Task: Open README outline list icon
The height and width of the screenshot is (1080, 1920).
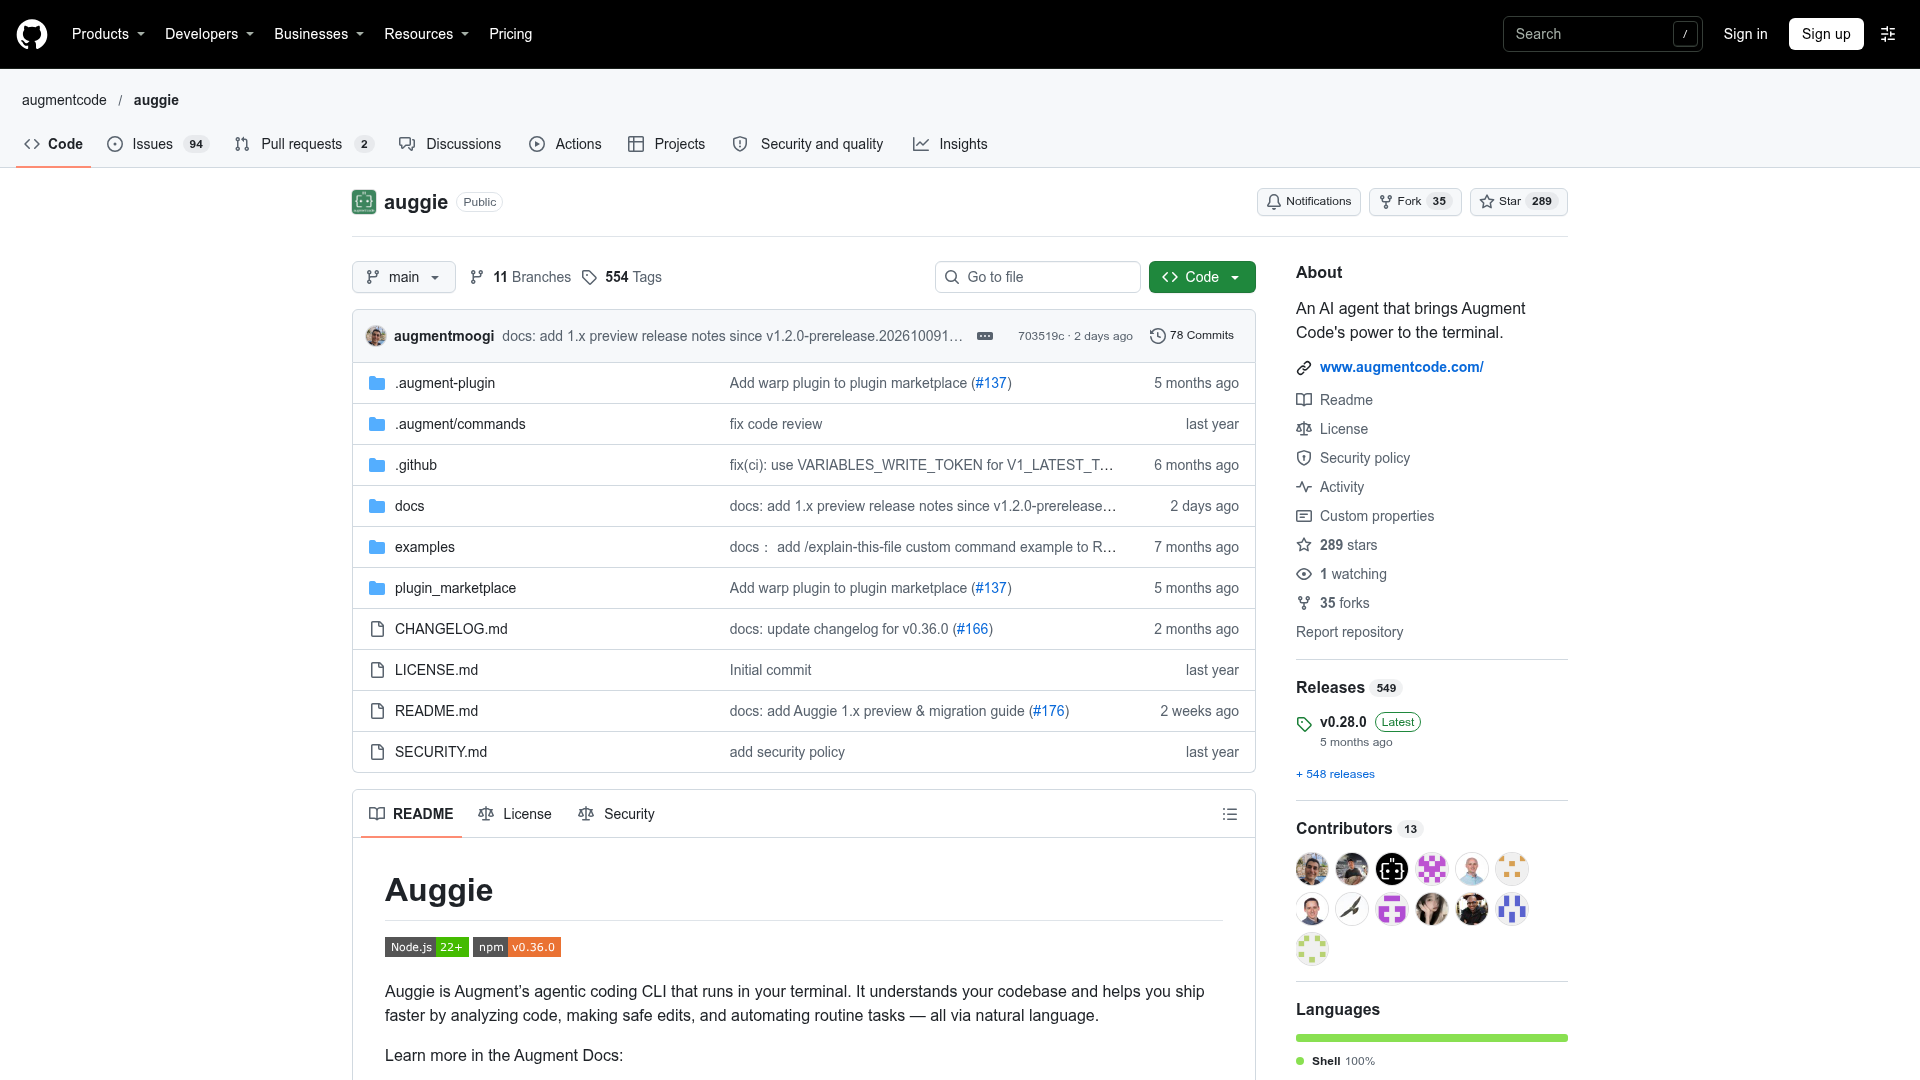Action: tap(1230, 814)
